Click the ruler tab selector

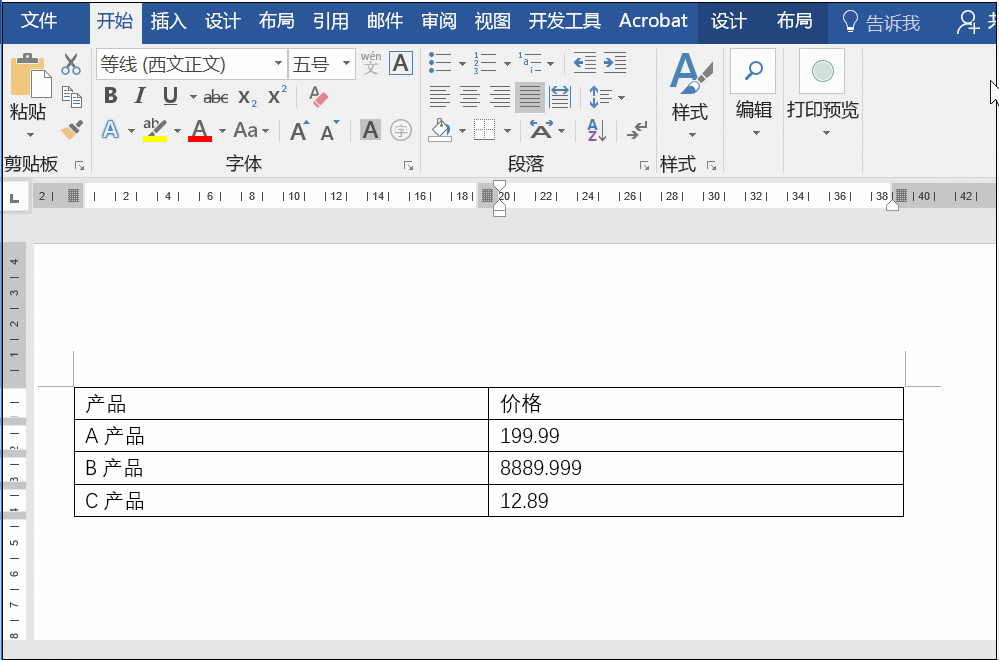15,197
